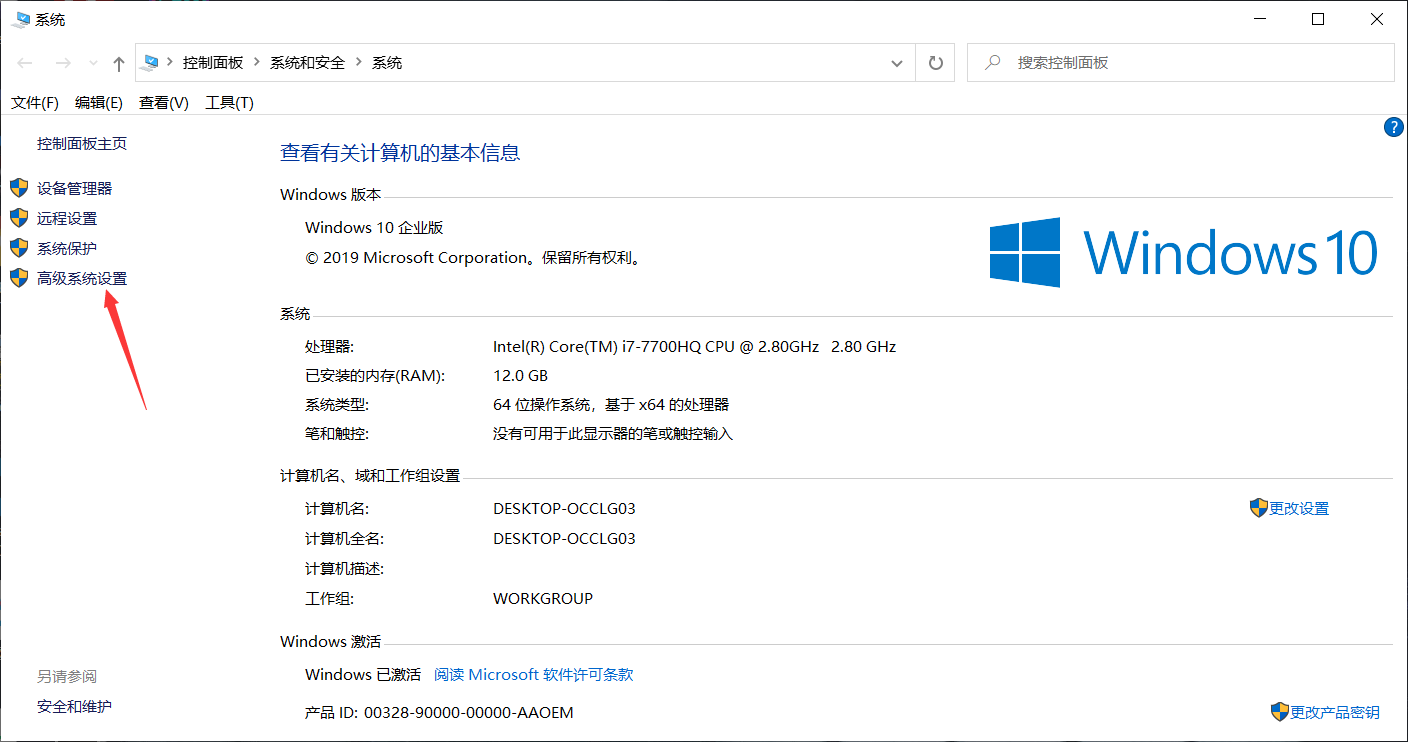Click 更改设置 link
The height and width of the screenshot is (742, 1408).
pos(1299,508)
